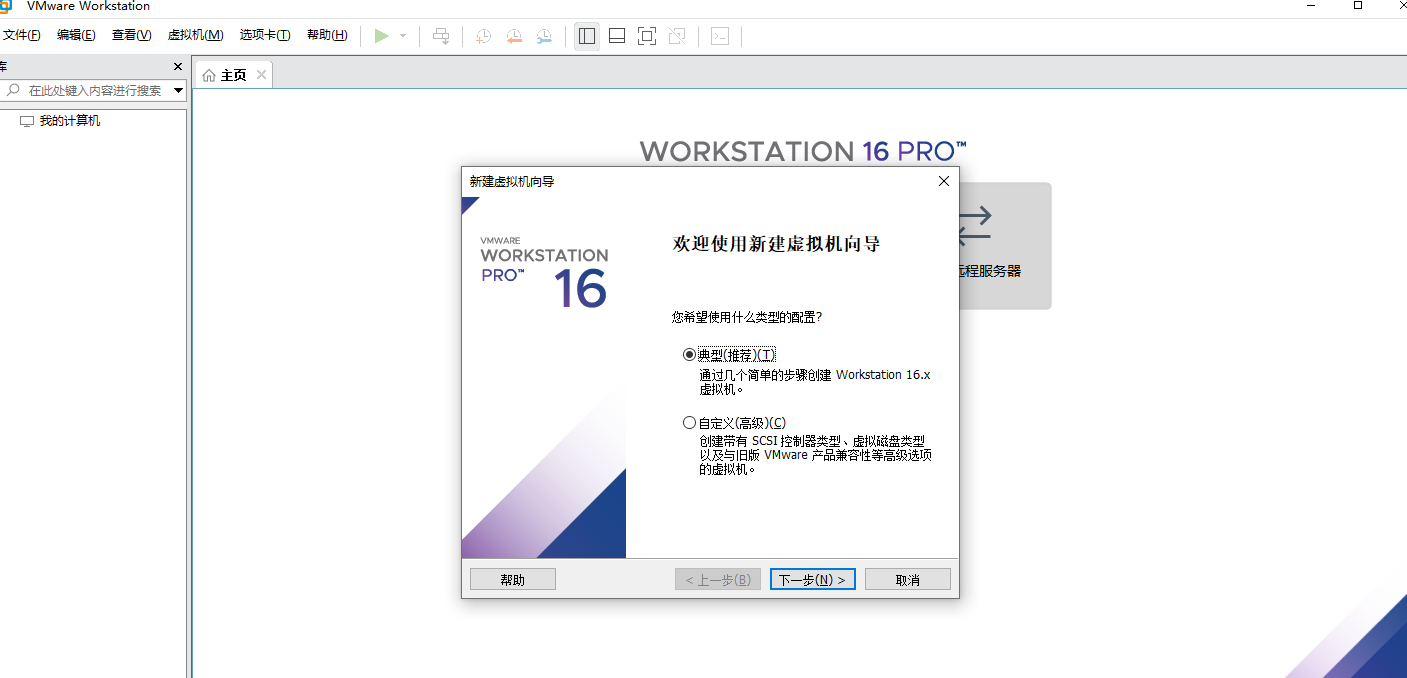Screen dimensions: 1407x678
Task: Click the console view toolbar icon
Action: (720, 36)
